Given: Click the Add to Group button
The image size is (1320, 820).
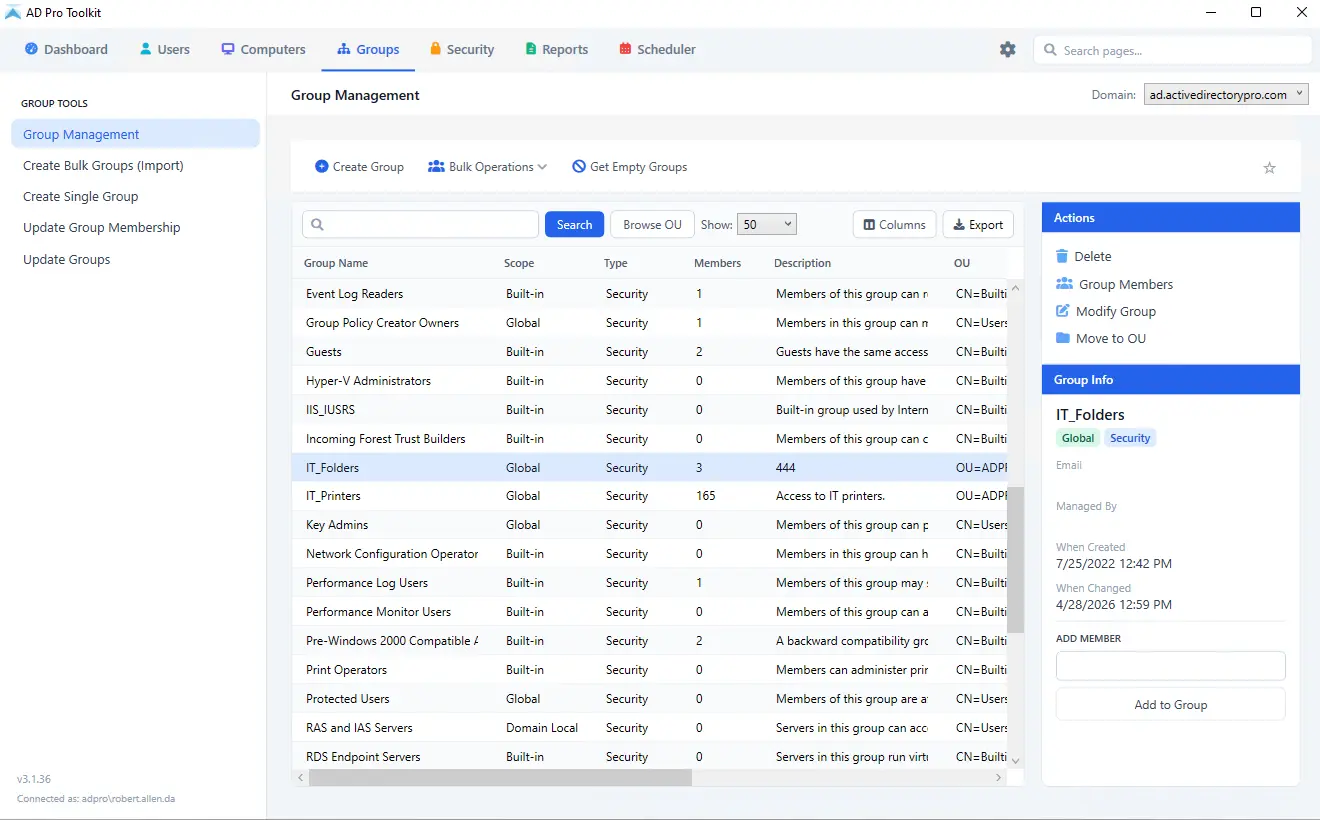Looking at the screenshot, I should click(x=1171, y=704).
